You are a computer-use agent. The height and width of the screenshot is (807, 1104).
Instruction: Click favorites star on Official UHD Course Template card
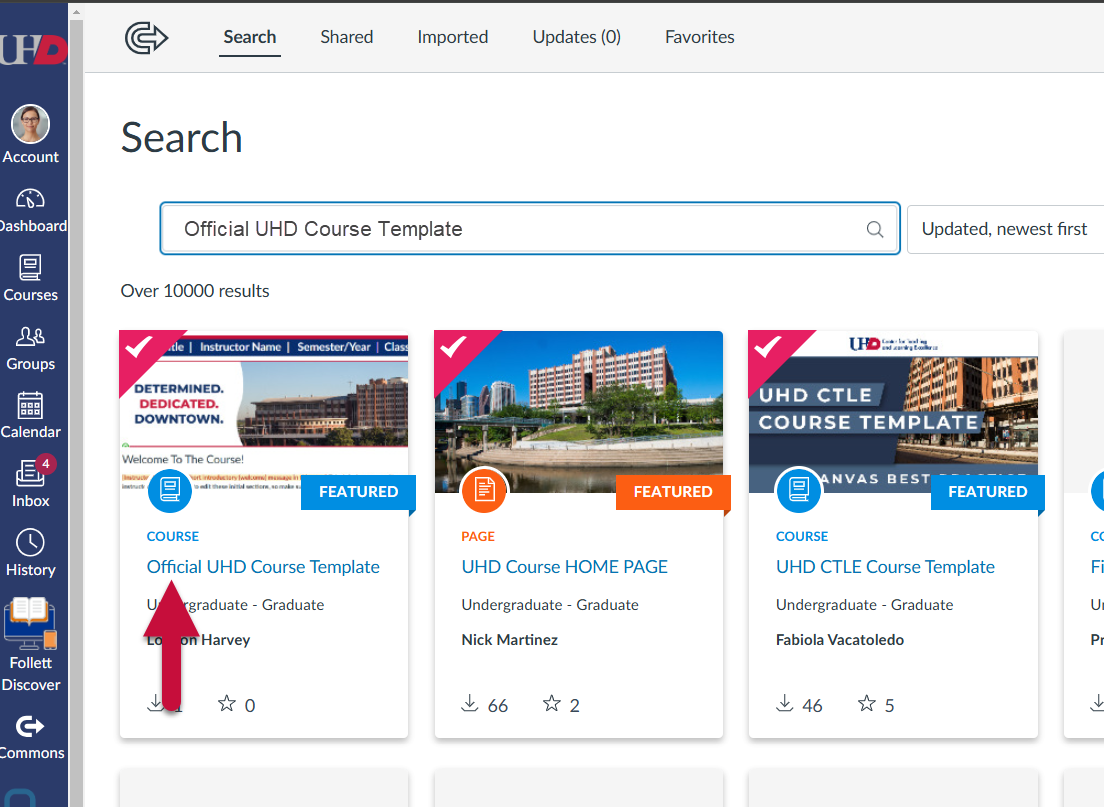[227, 703]
